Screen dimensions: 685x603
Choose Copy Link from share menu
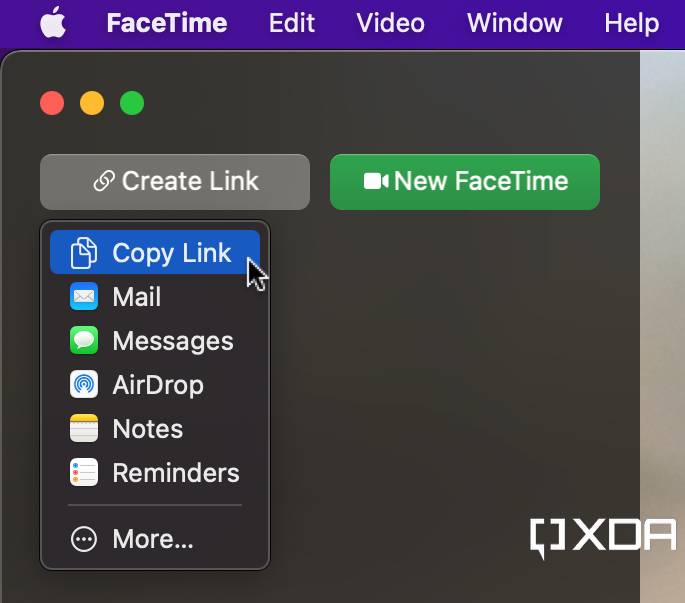155,252
